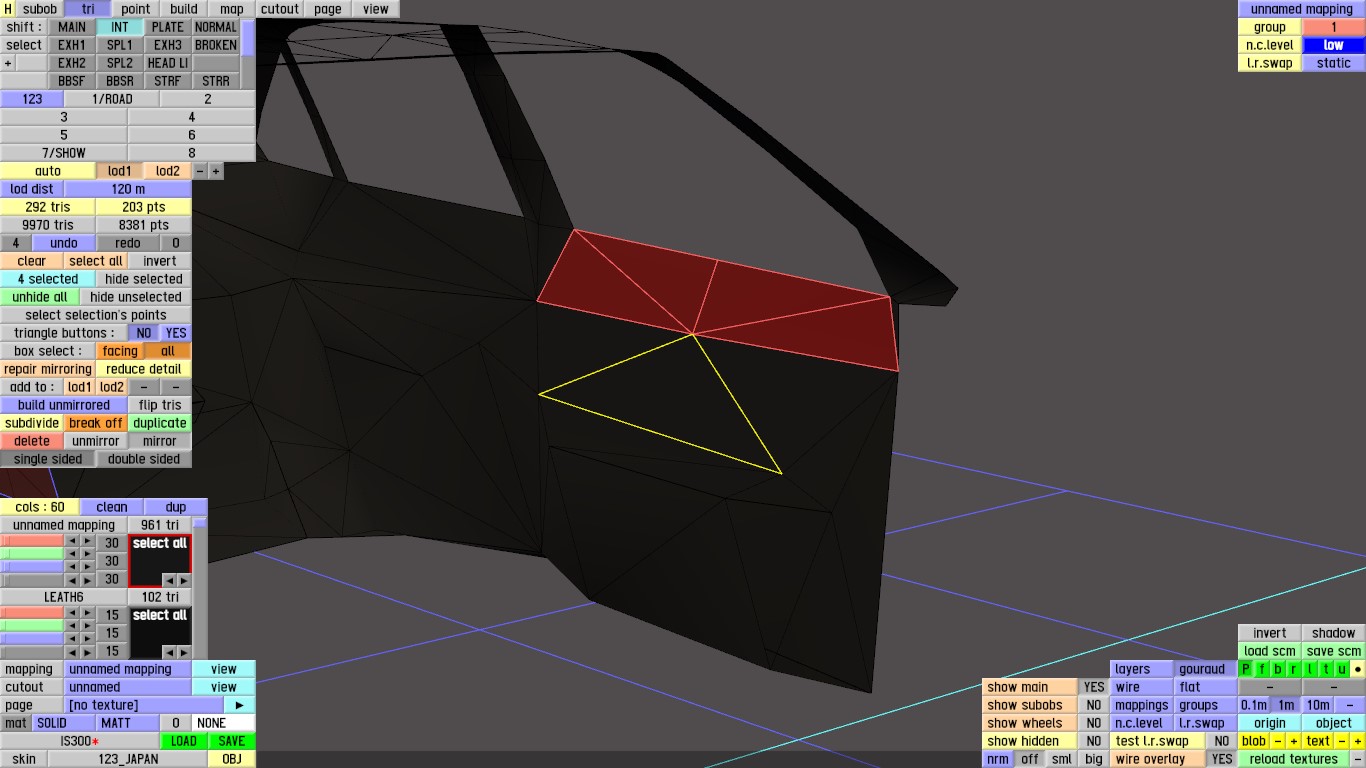
Task: Click the minus button after 10m
Action: click(x=1350, y=705)
